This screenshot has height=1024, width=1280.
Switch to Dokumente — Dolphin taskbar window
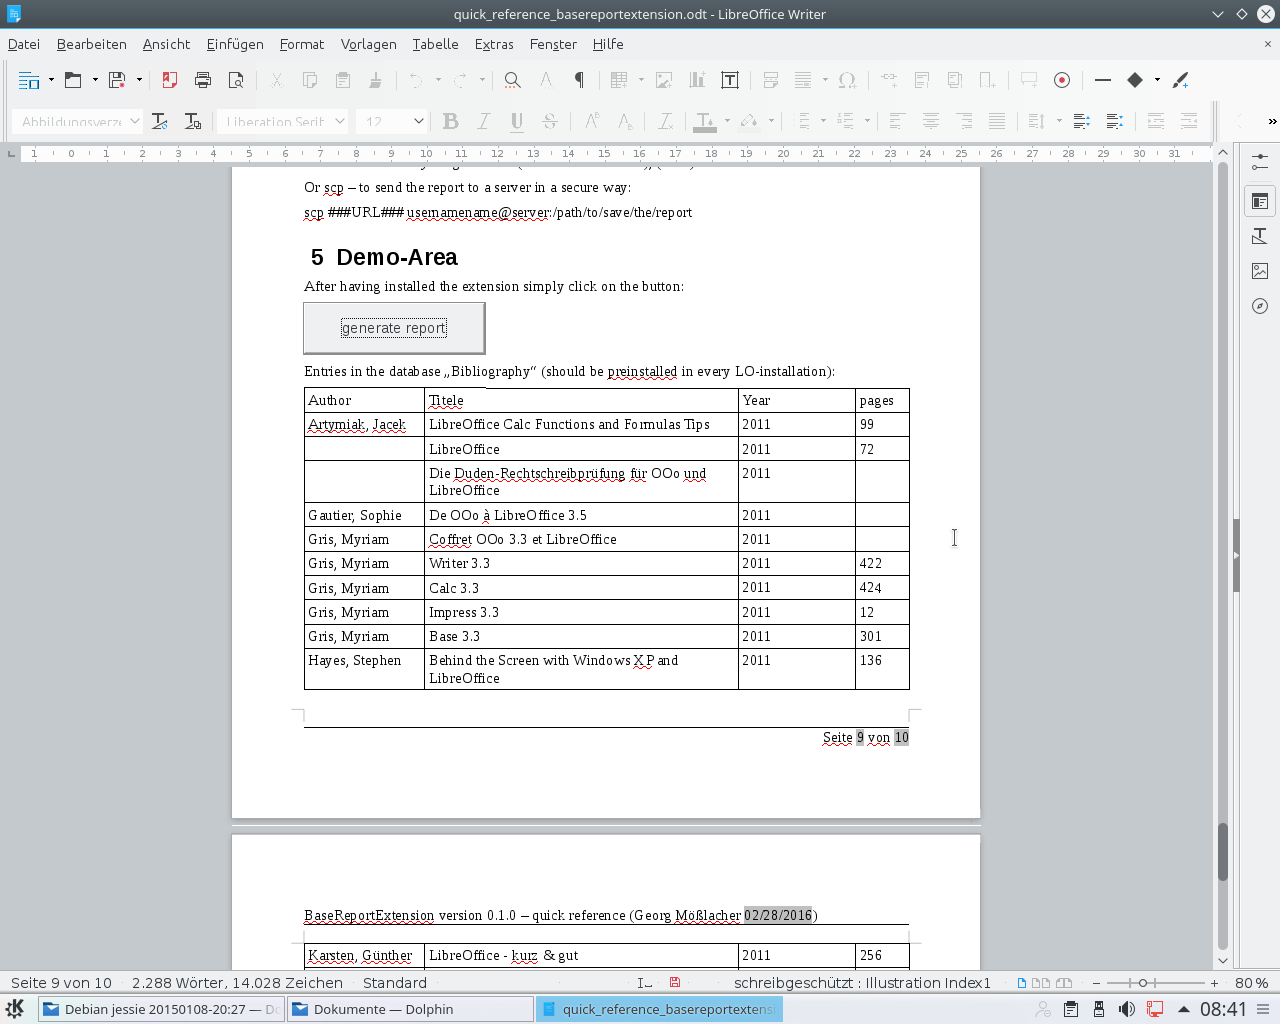tap(410, 1009)
